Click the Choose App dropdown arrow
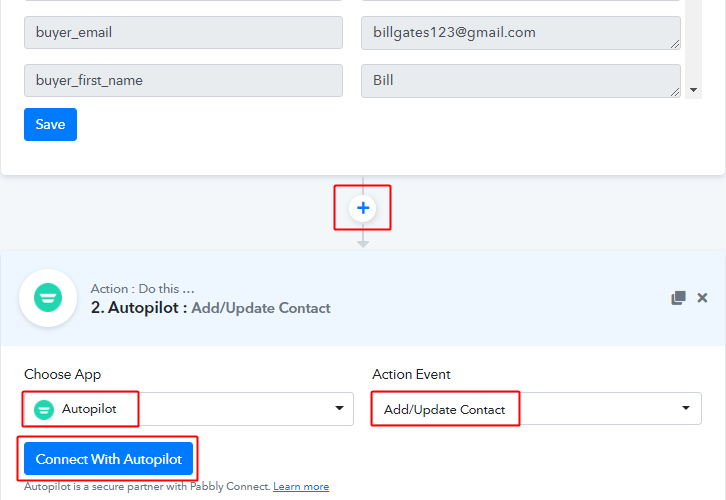The width and height of the screenshot is (726, 500). [x=339, y=408]
